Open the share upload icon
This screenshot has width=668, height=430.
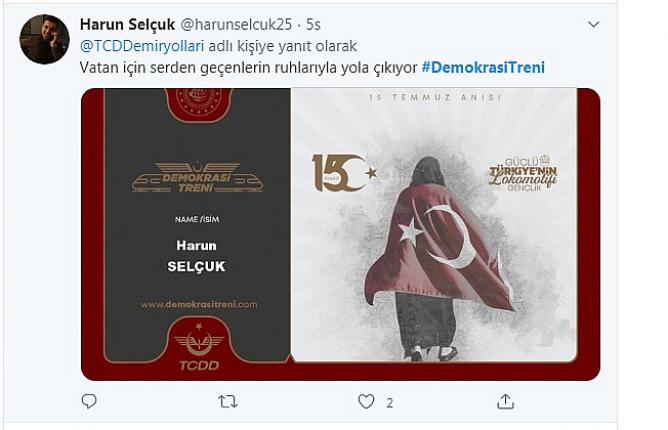[x=505, y=401]
